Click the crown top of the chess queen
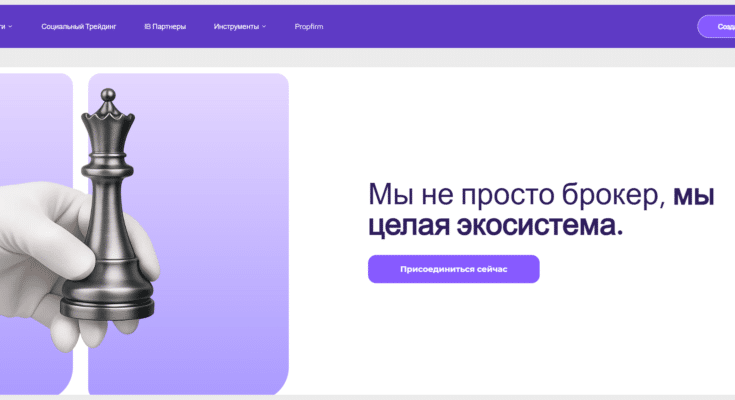 tap(109, 103)
